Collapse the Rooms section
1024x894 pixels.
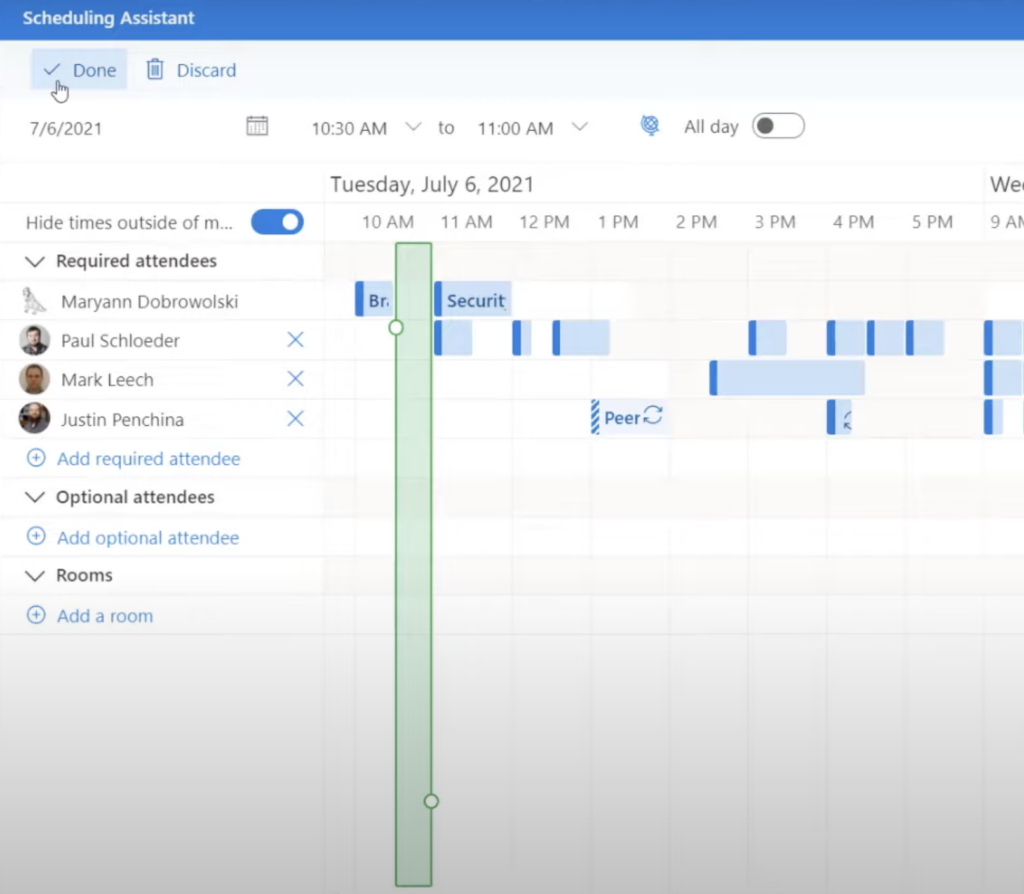pos(35,576)
